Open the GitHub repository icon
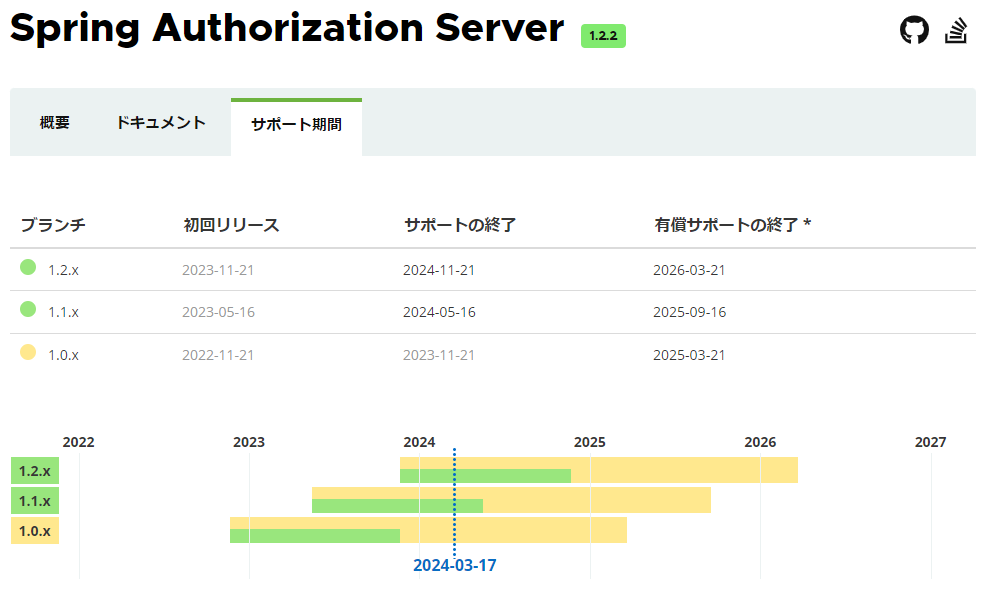 [916, 30]
